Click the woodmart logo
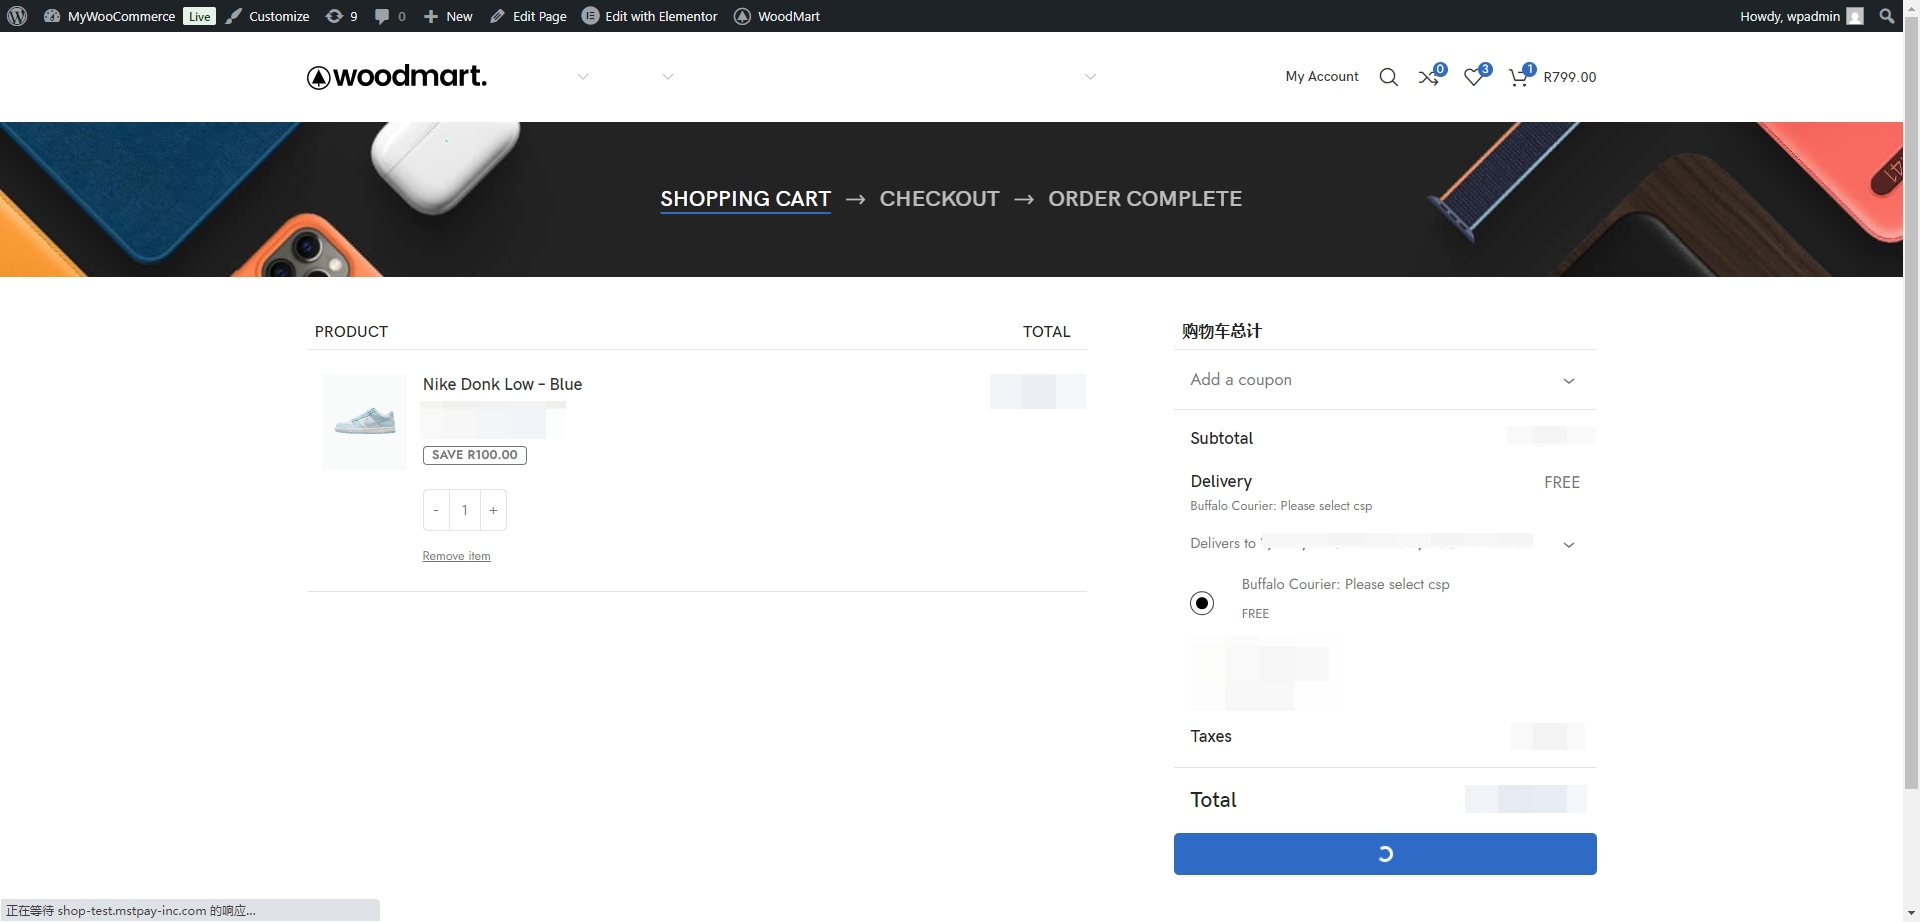Viewport: 1920px width, 922px height. point(397,76)
